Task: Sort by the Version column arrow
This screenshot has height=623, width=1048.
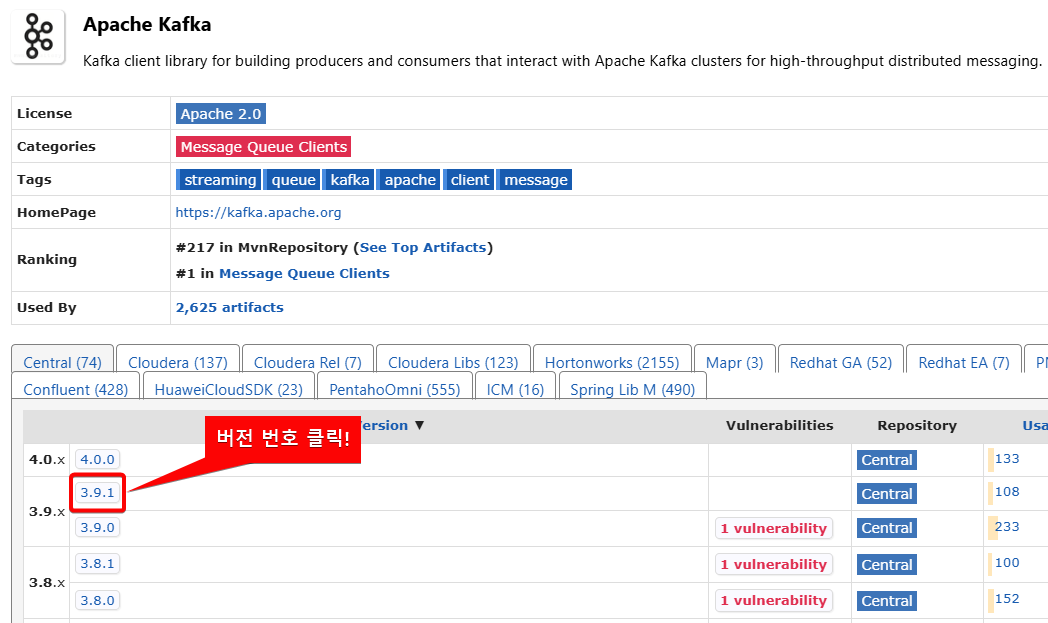Action: click(419, 425)
